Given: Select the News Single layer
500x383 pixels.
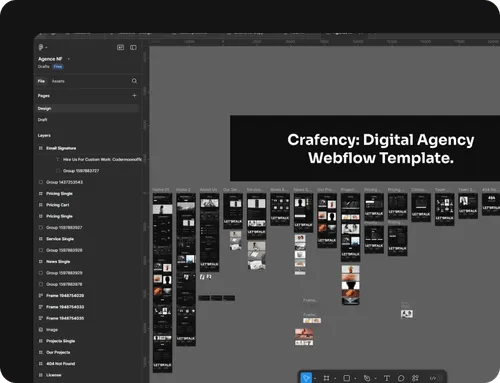Looking at the screenshot, I should click(58, 261).
